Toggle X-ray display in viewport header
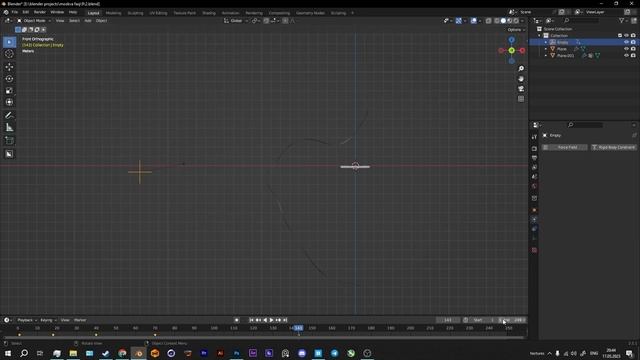 (x=488, y=21)
